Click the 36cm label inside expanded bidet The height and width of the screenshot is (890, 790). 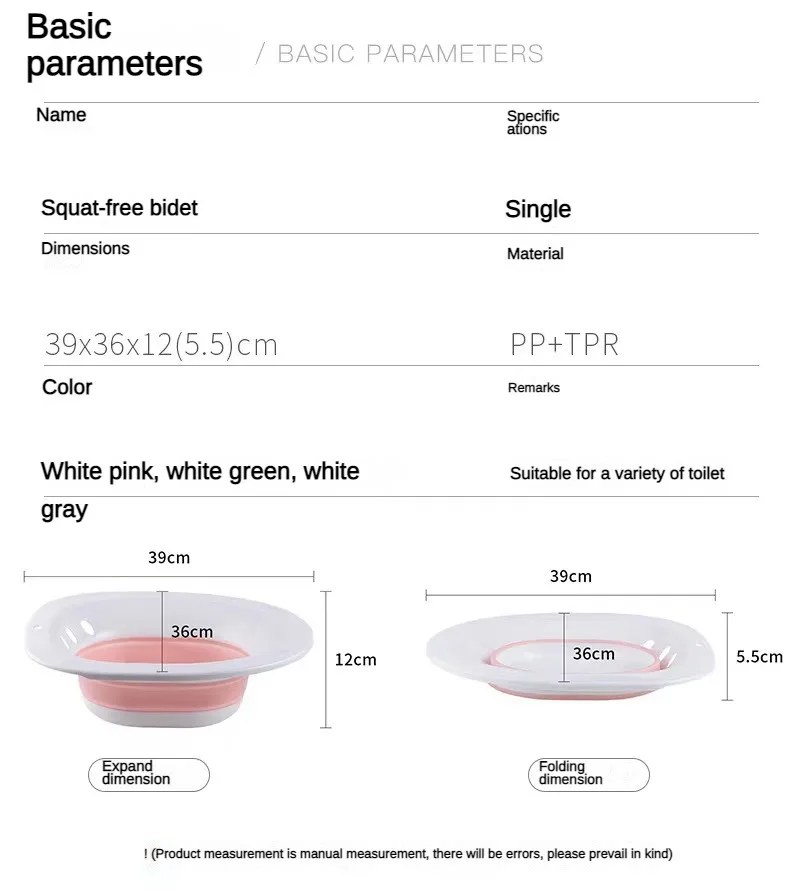(192, 632)
